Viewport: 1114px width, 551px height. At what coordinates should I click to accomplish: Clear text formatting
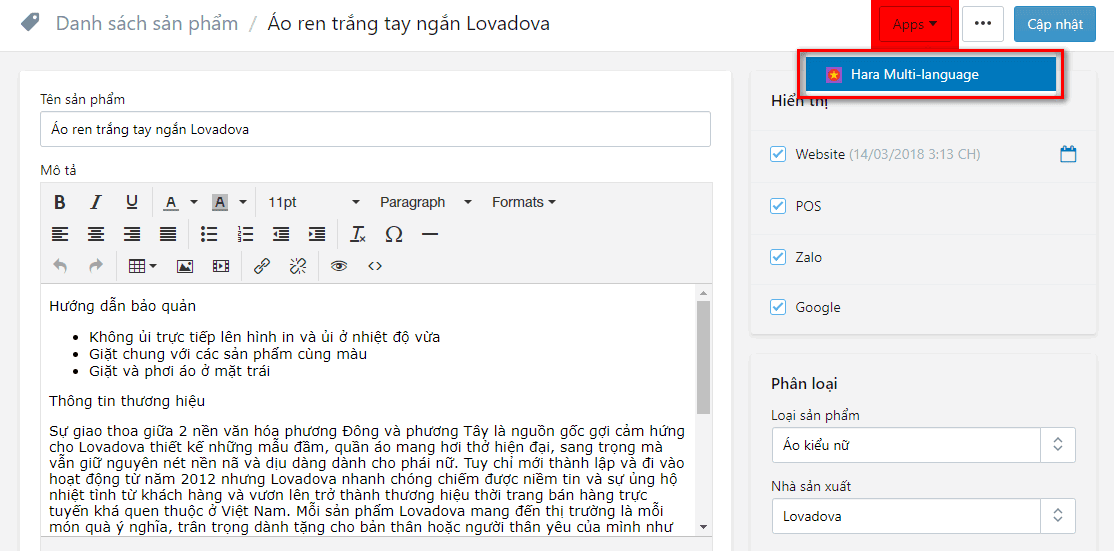[358, 234]
